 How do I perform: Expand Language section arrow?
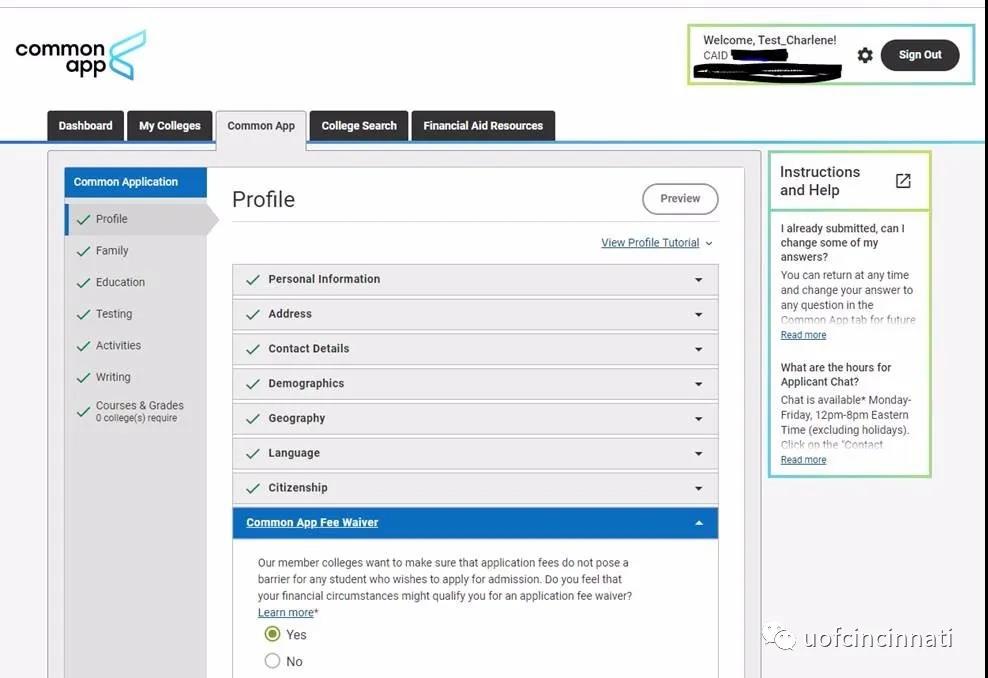(698, 454)
